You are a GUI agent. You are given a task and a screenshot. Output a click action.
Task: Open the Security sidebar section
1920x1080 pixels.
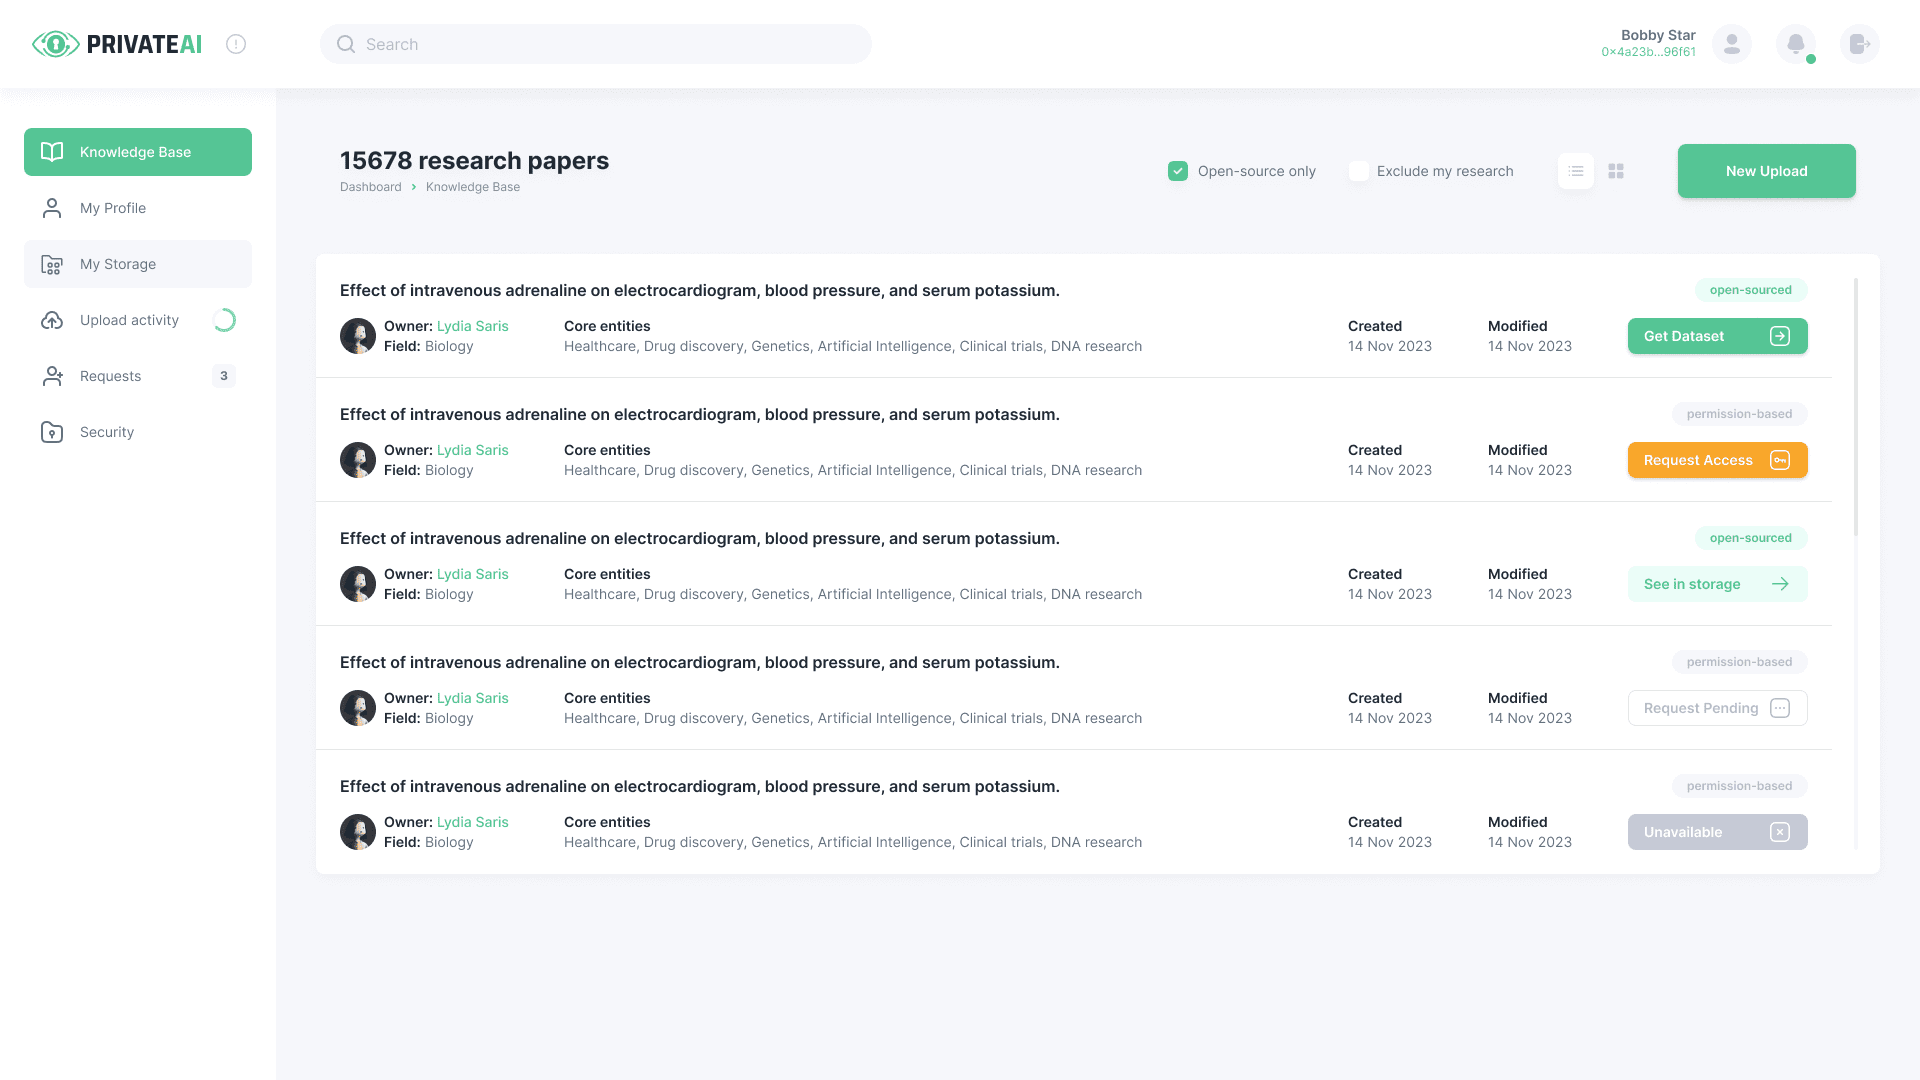(106, 432)
